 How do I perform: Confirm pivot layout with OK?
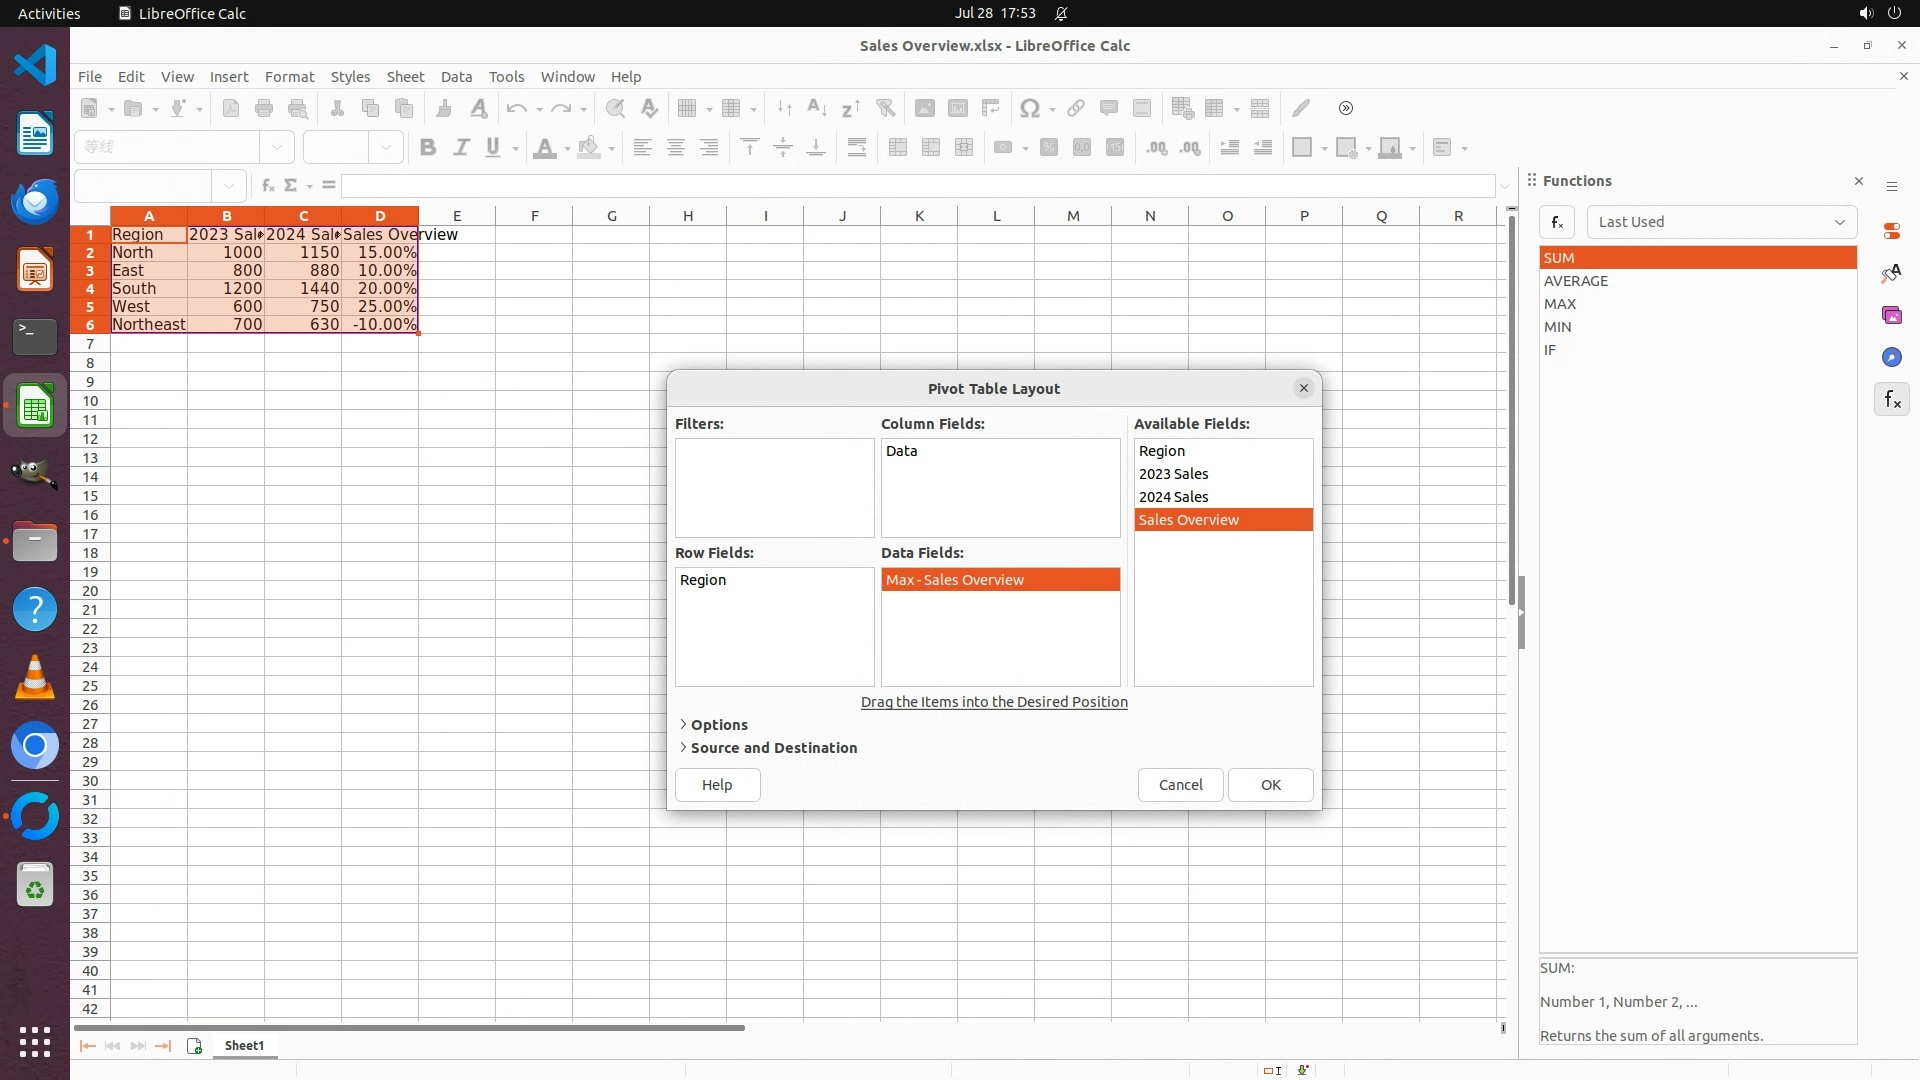click(1270, 785)
